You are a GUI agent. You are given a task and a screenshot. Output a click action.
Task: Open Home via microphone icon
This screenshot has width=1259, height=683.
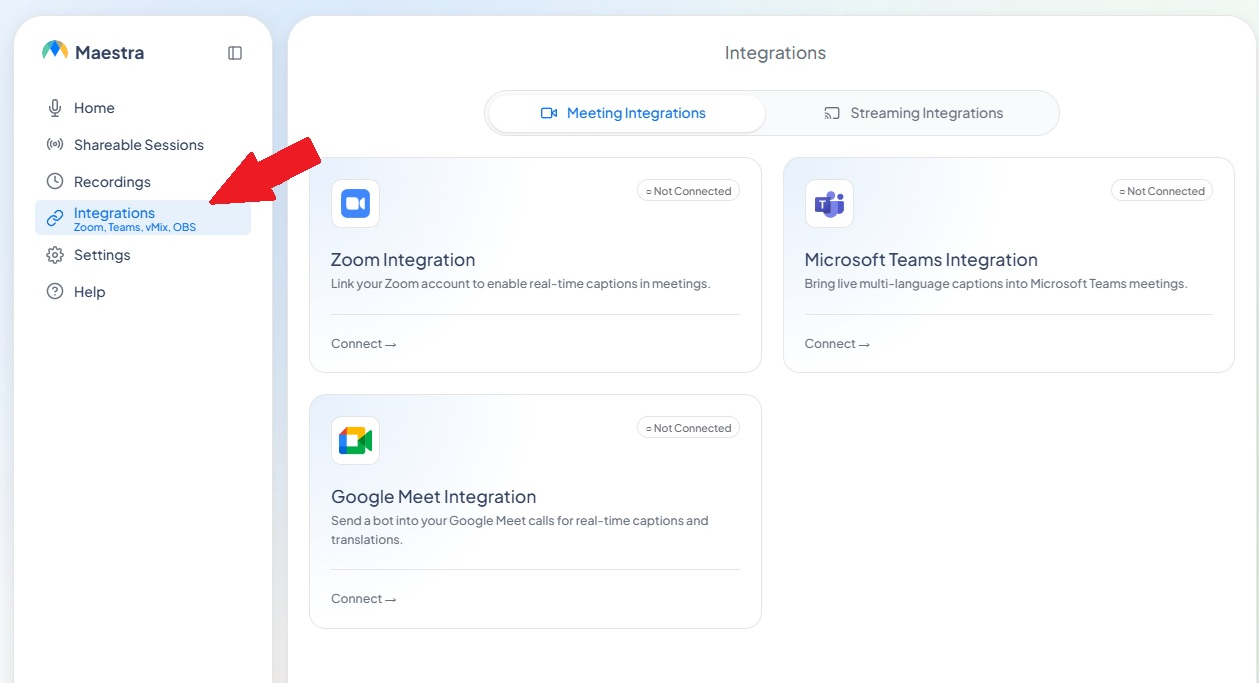[x=55, y=108]
